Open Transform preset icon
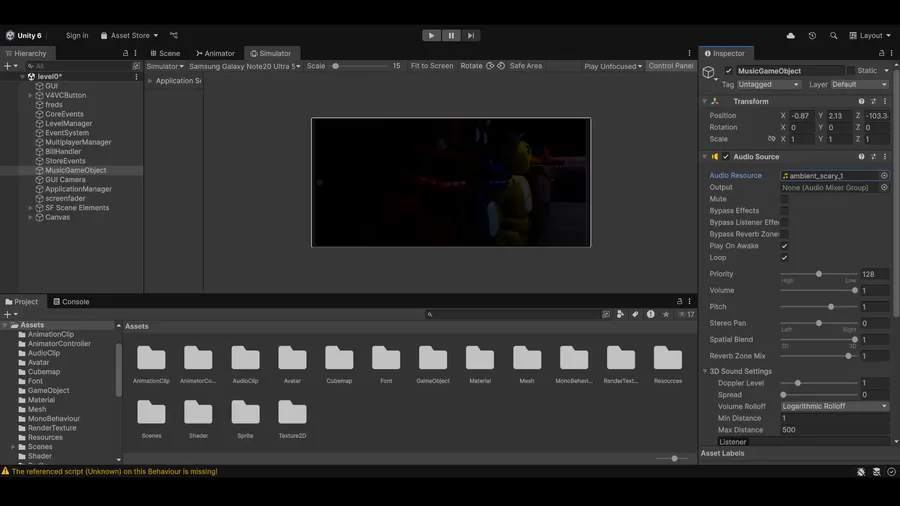The width and height of the screenshot is (900, 506). pos(874,102)
